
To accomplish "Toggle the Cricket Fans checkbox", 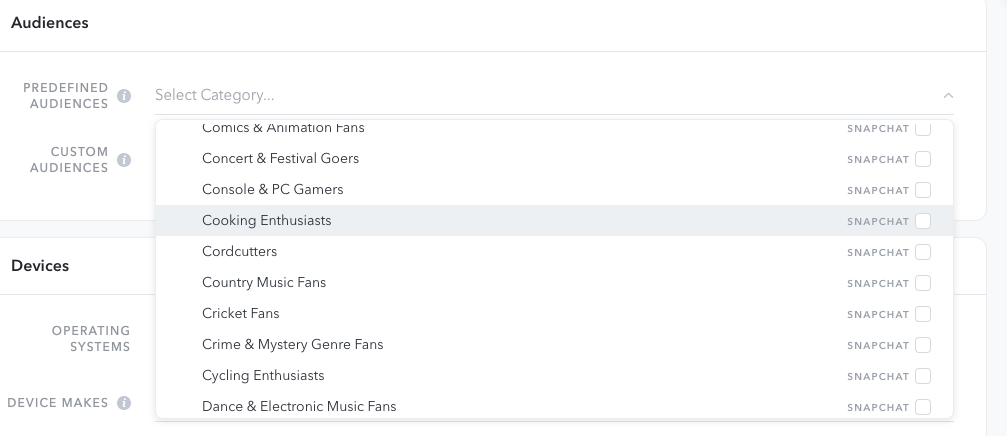I will click(x=923, y=314).
